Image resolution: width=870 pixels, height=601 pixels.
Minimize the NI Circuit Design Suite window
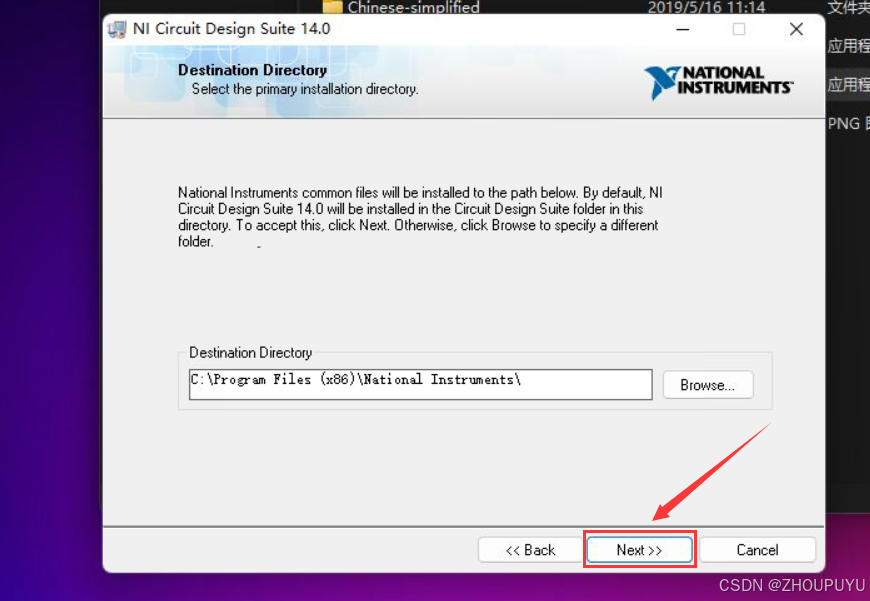point(682,29)
